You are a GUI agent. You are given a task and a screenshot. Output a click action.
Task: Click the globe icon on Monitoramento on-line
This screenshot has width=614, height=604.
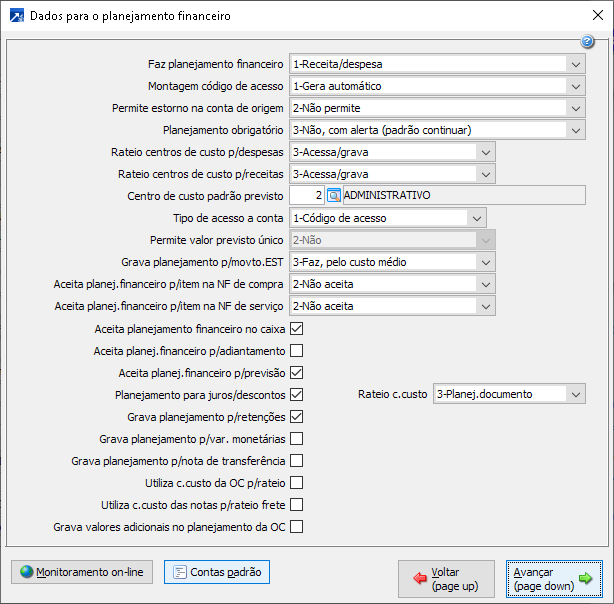27,571
